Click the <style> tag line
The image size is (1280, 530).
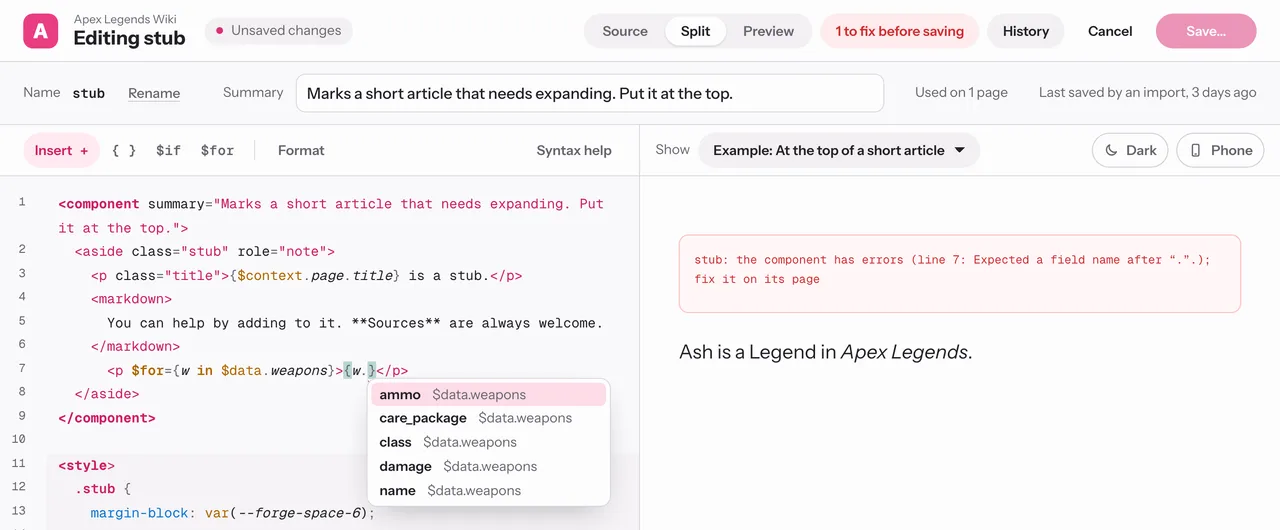pos(87,465)
